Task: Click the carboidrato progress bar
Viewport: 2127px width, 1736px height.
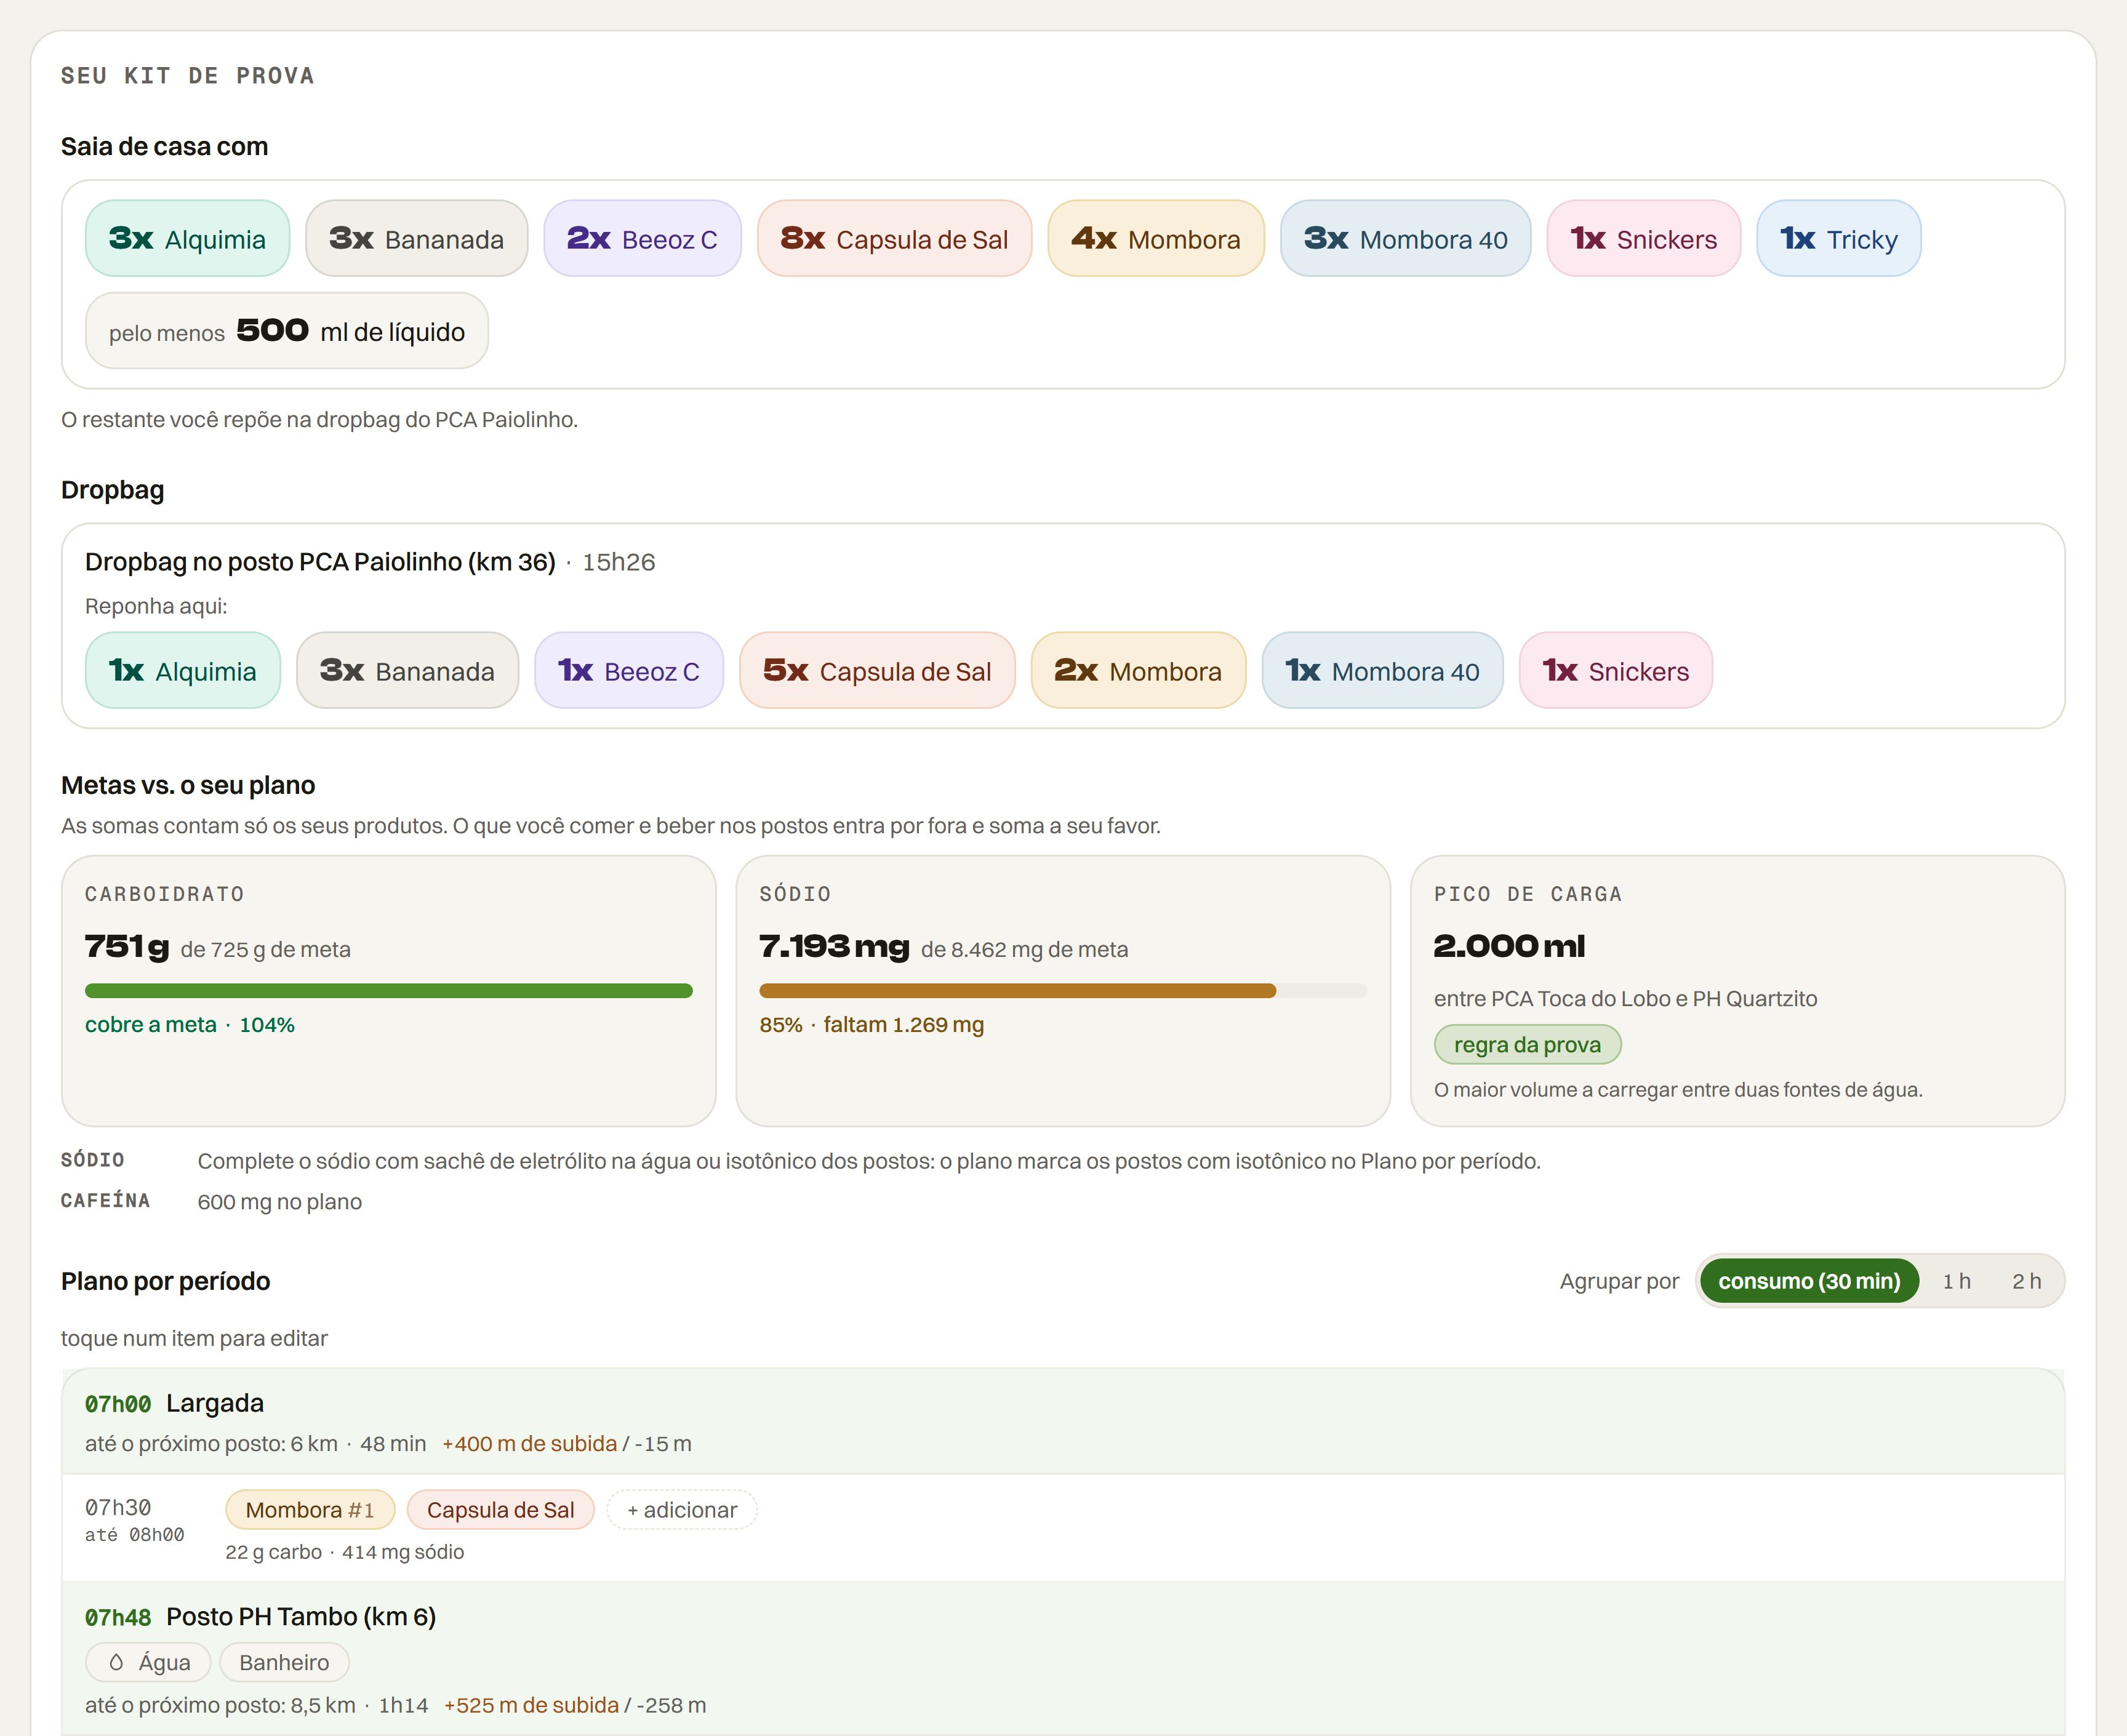Action: (x=389, y=991)
